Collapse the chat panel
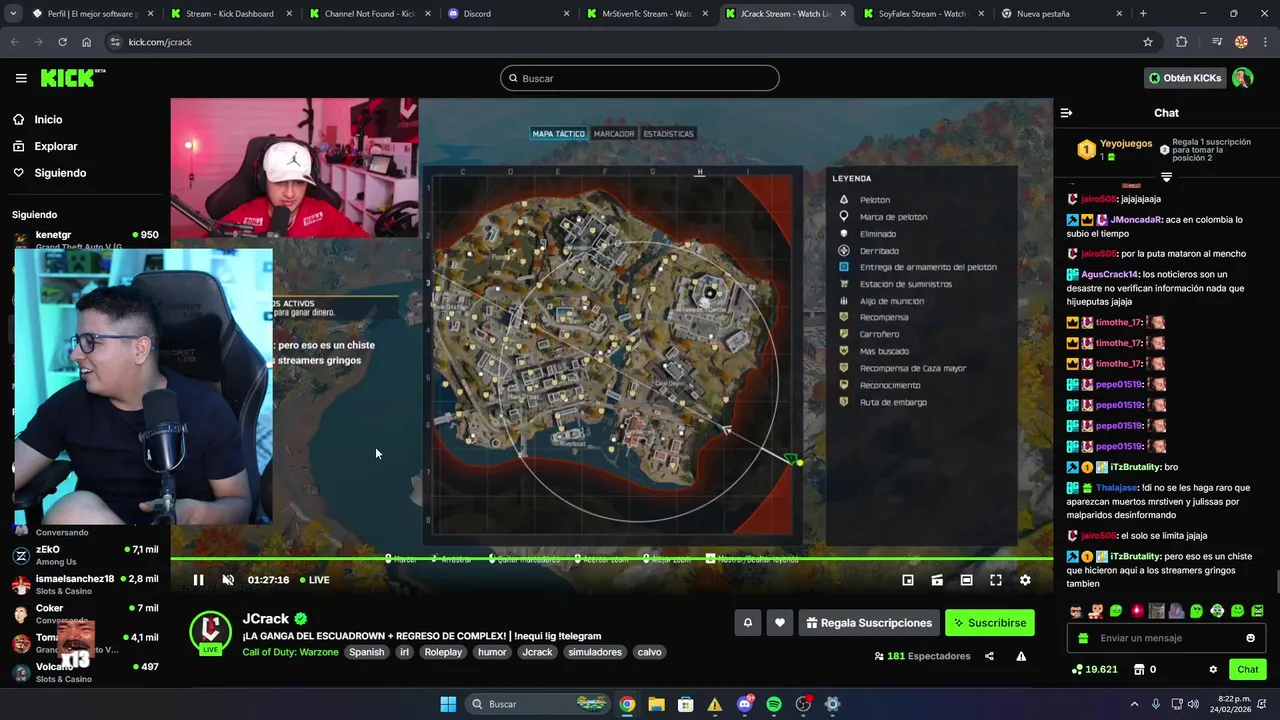The height and width of the screenshot is (720, 1280). tap(1066, 113)
